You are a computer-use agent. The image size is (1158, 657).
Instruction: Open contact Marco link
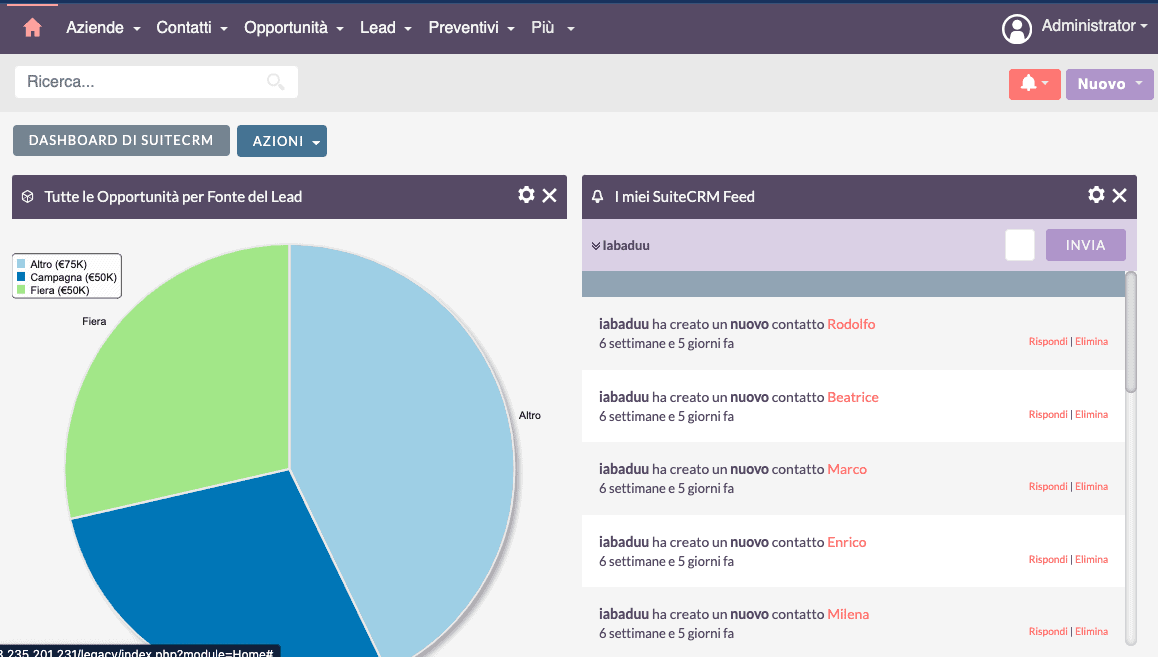[x=847, y=469]
